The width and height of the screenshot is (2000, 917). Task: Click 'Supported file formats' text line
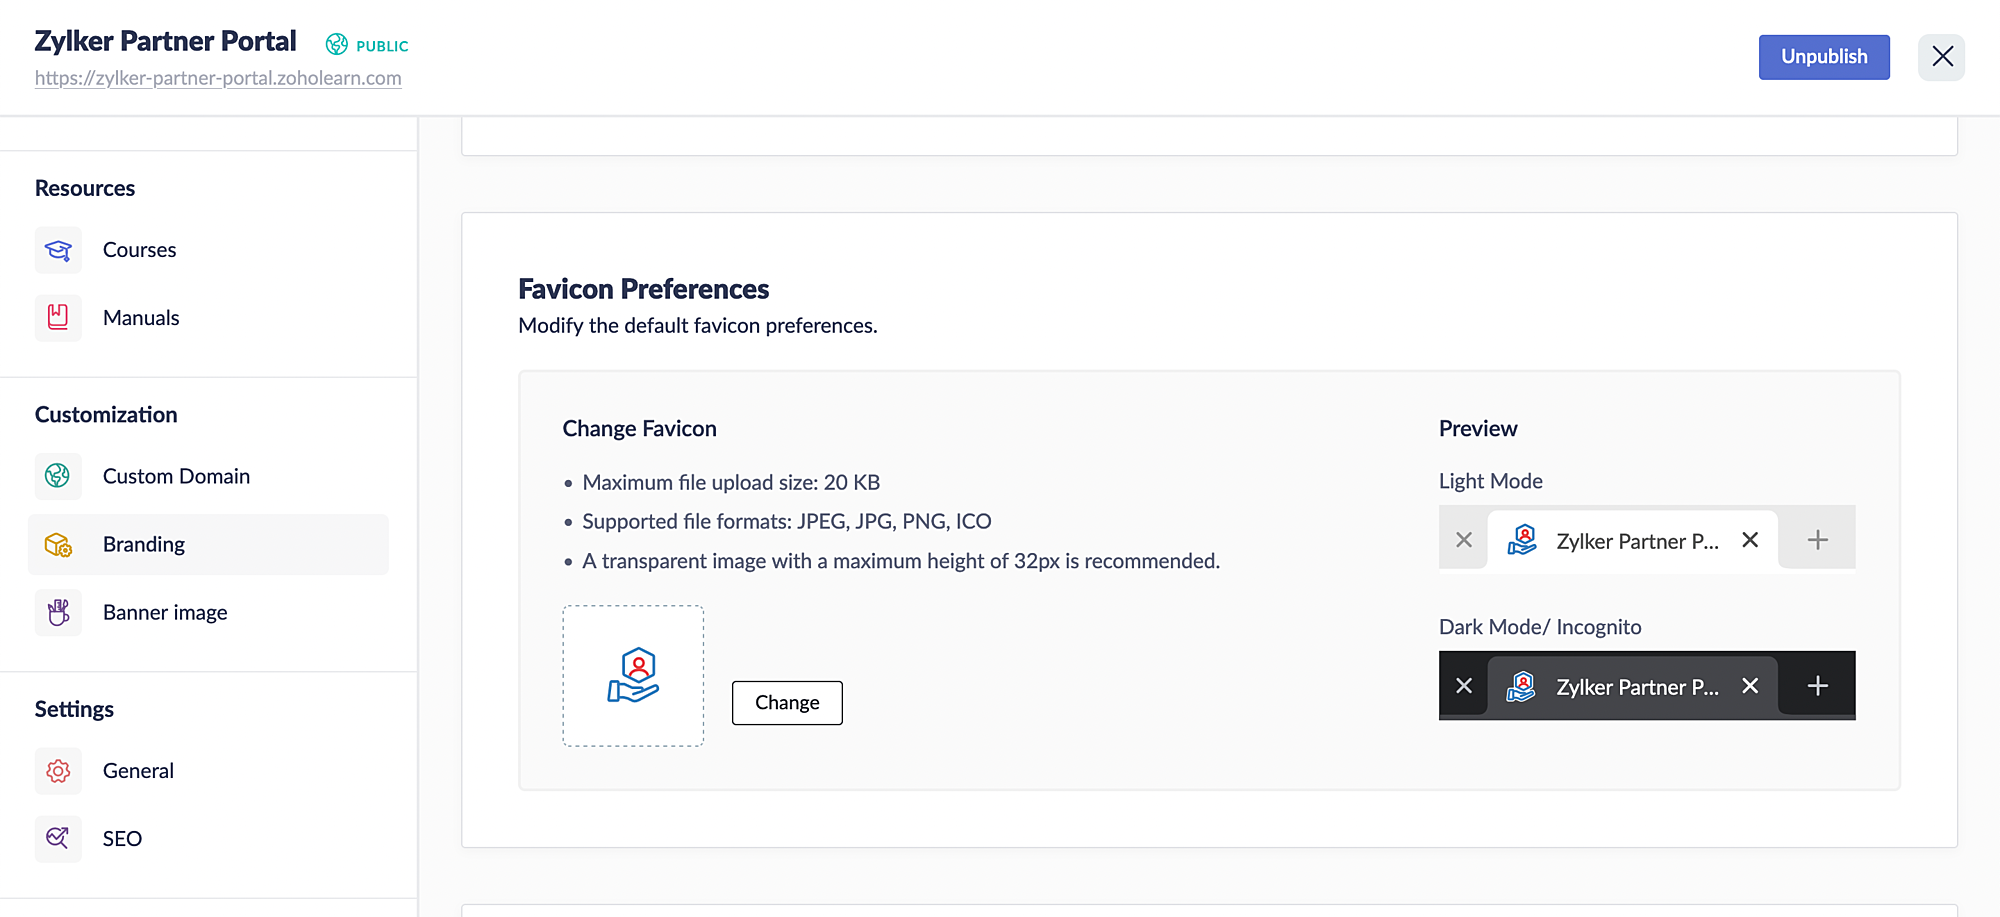[787, 521]
